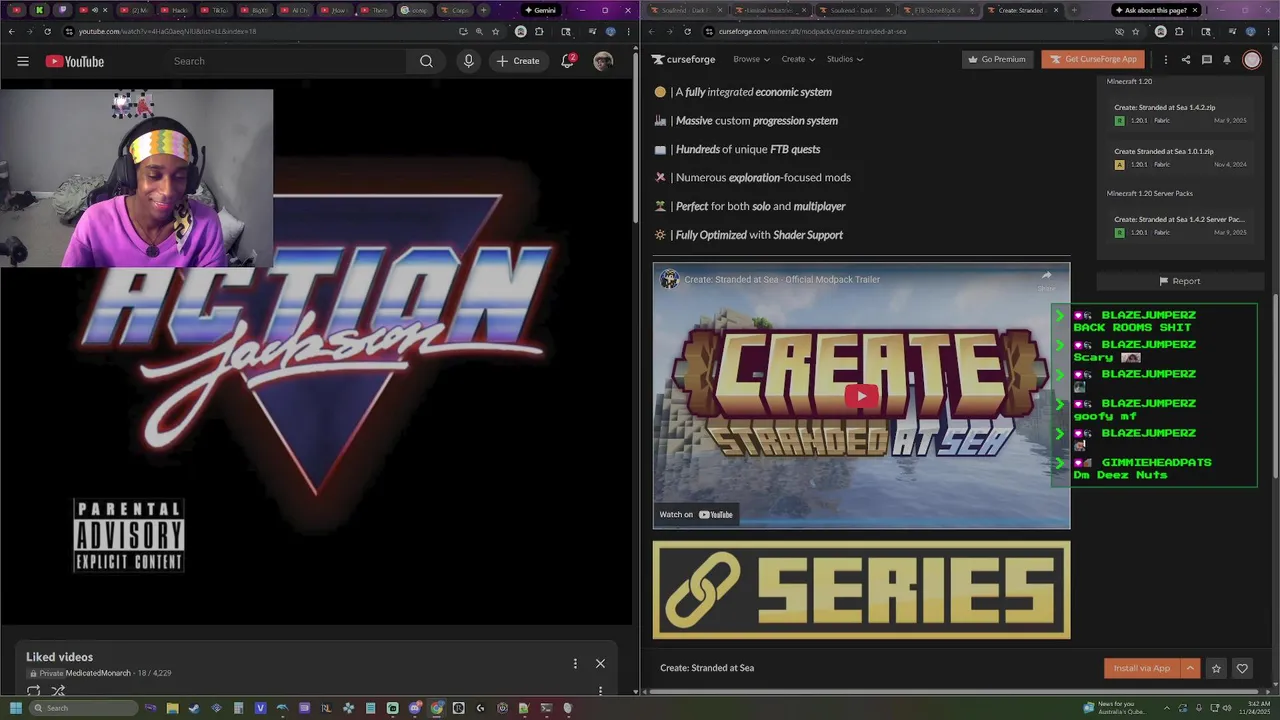Toggle shuffle playlist in Liked videos
The image size is (1280, 720).
(x=58, y=691)
